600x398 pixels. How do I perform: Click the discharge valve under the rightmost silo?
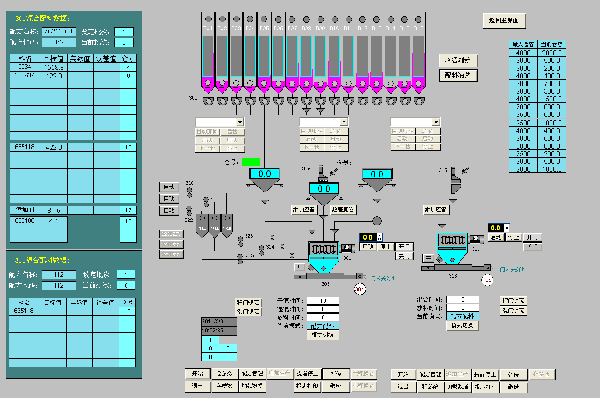point(419,101)
